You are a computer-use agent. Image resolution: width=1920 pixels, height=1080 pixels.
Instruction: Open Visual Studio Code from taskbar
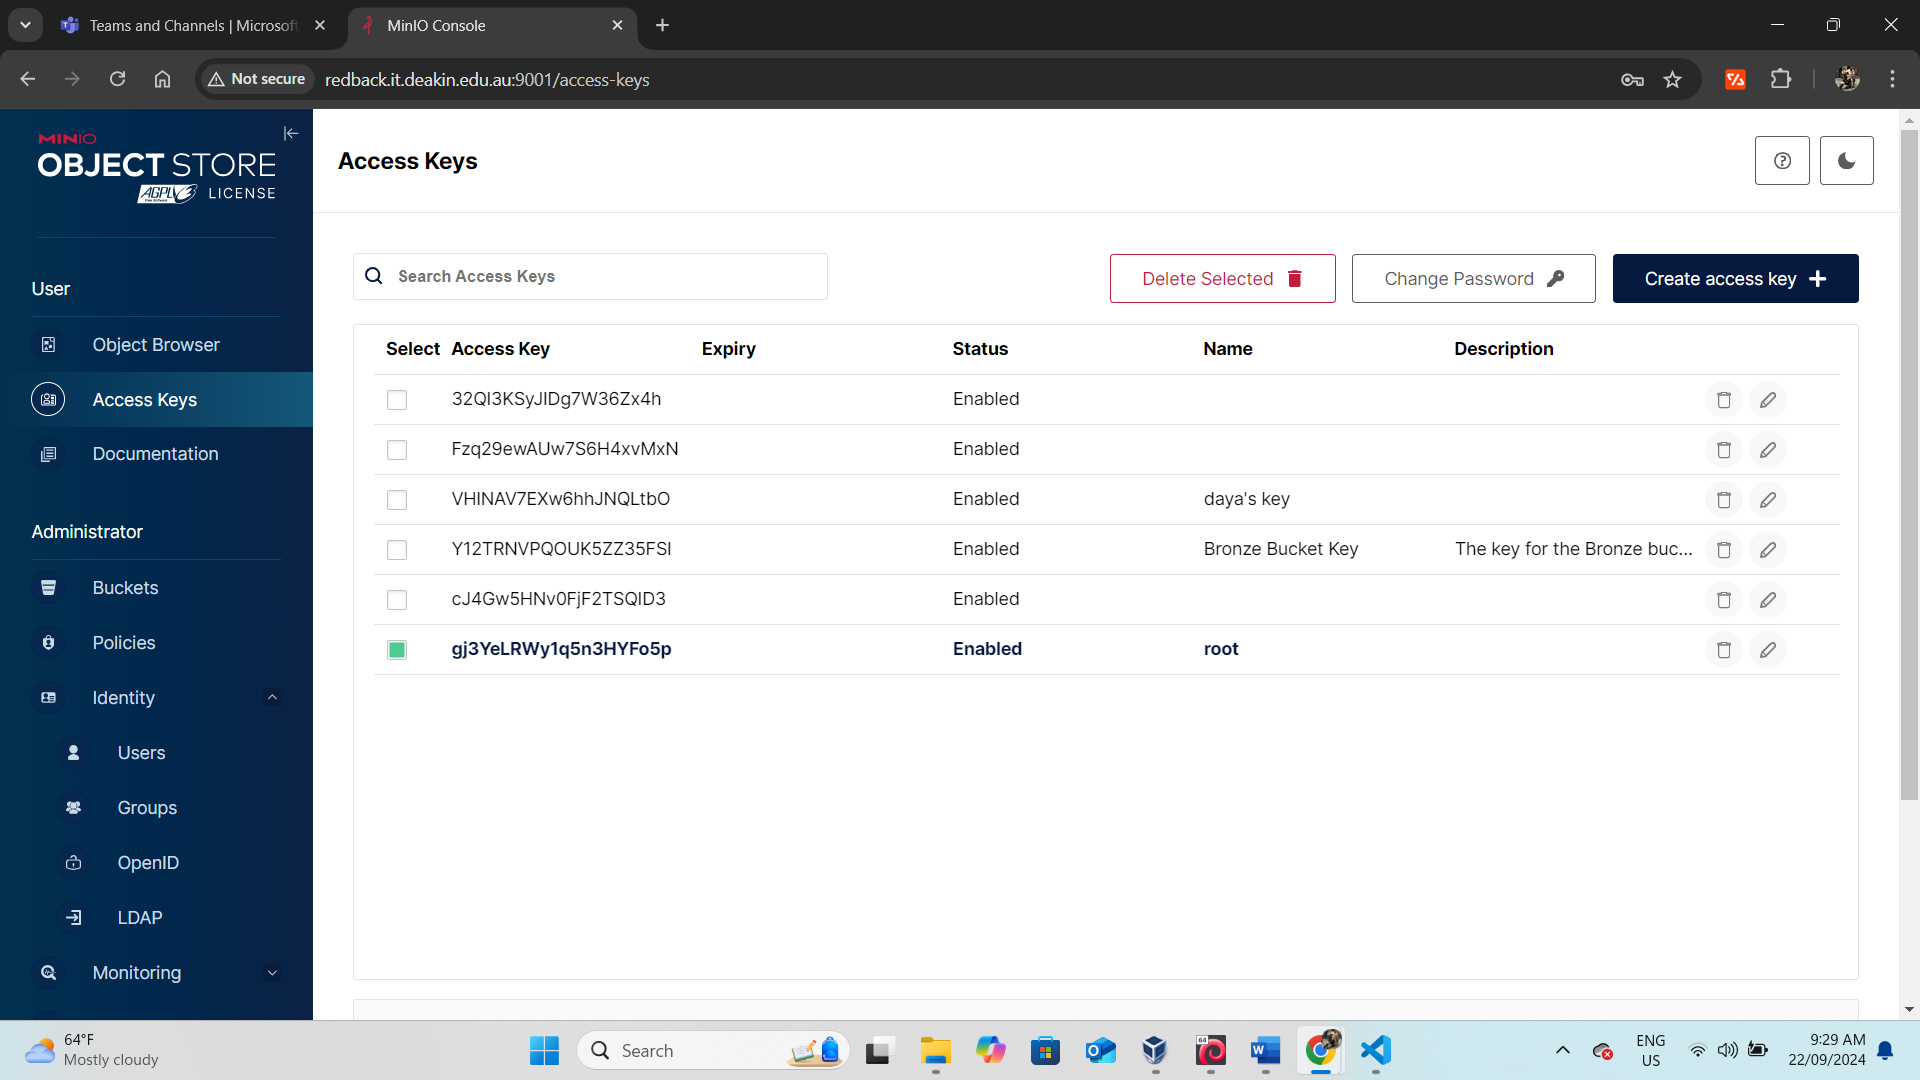[1376, 1050]
